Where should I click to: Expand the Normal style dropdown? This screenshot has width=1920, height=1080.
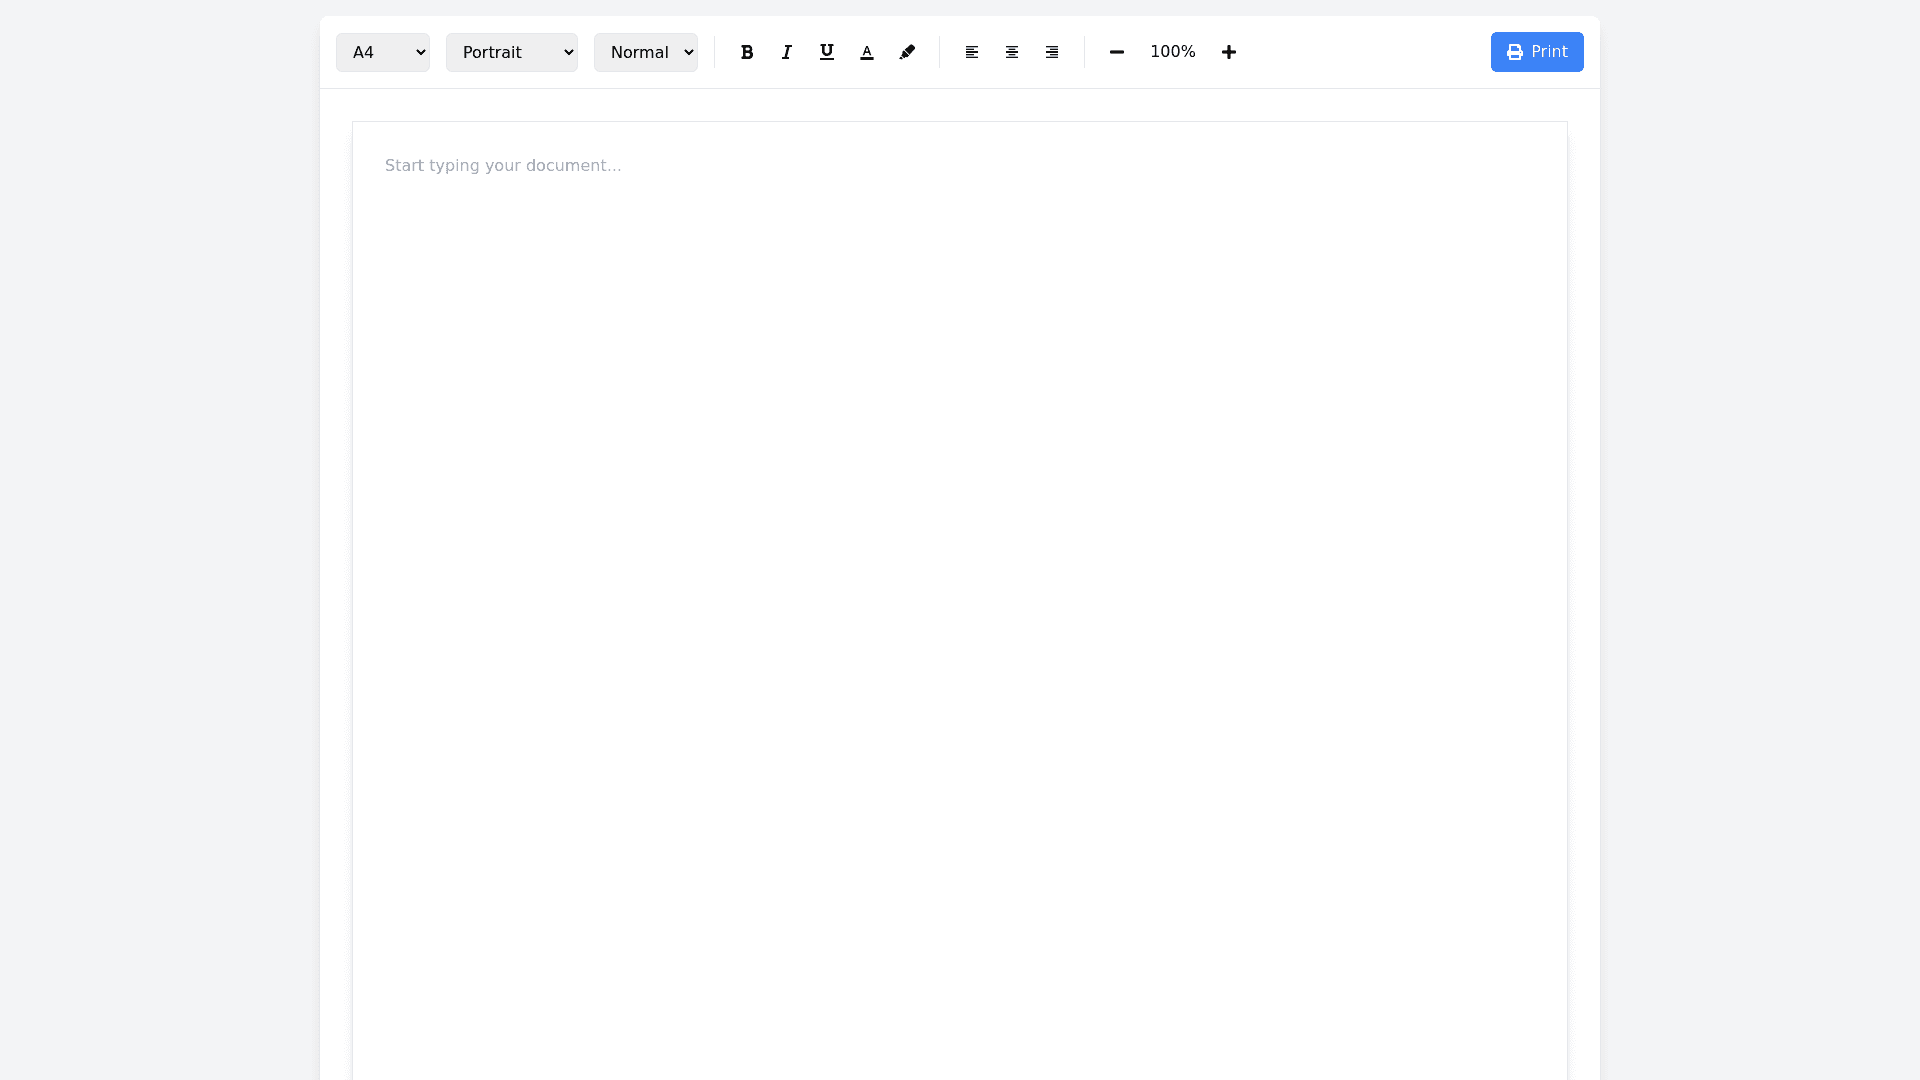coord(645,52)
